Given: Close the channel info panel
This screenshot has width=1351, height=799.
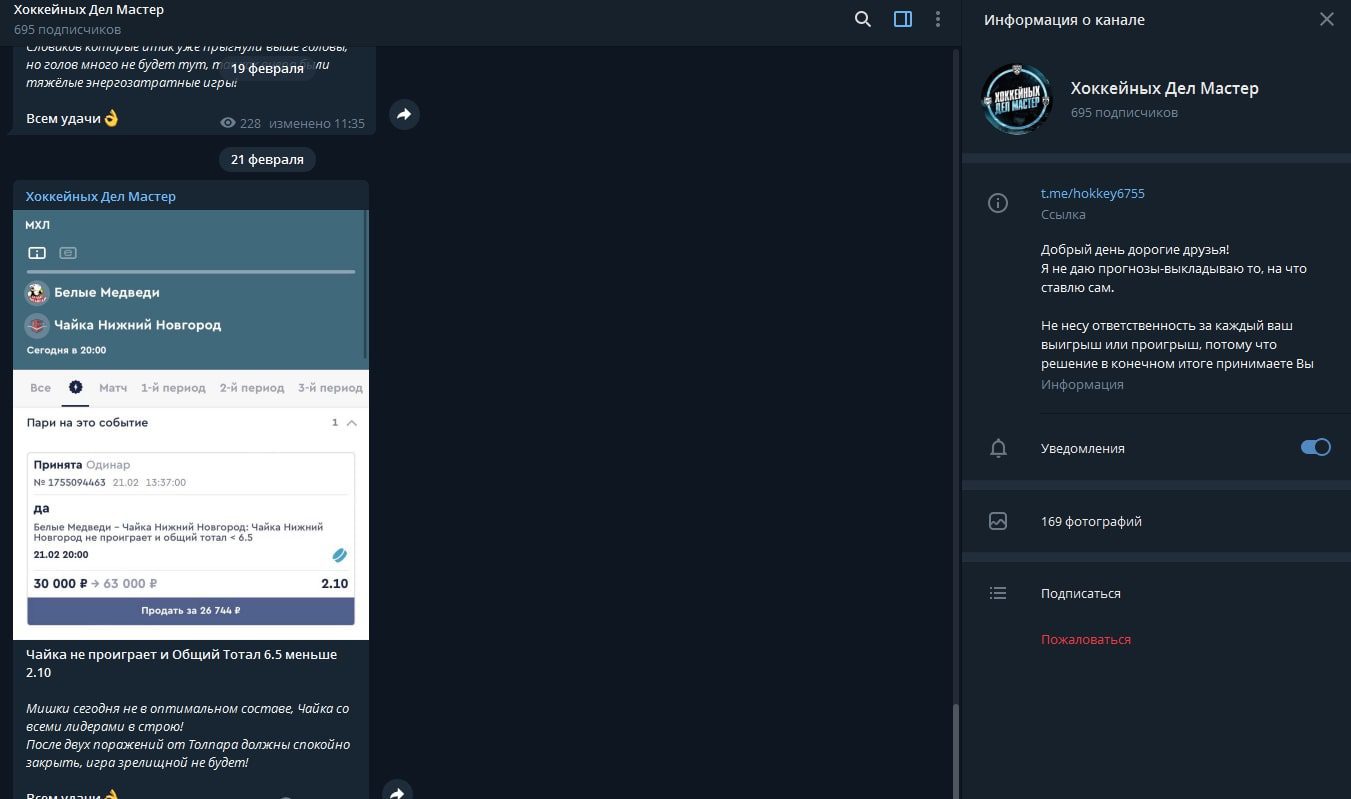Looking at the screenshot, I should pyautogui.click(x=1326, y=19).
